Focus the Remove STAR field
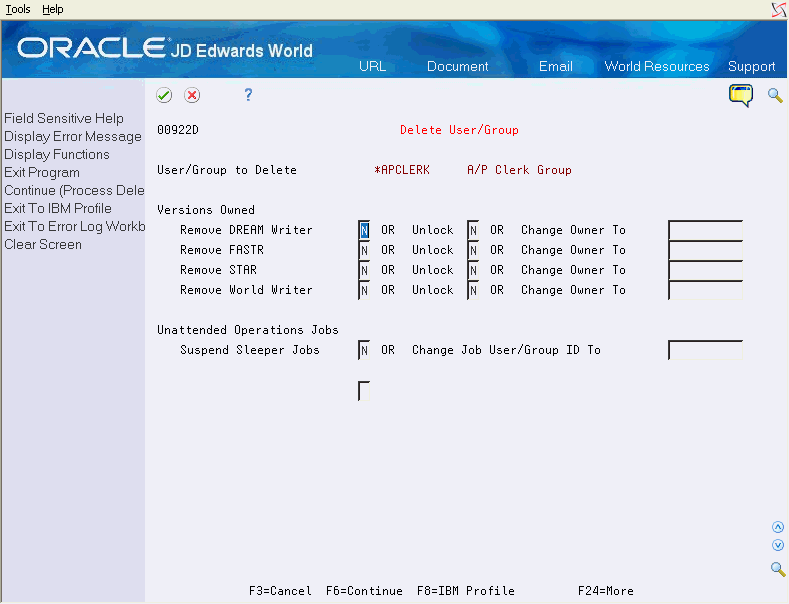 [364, 270]
